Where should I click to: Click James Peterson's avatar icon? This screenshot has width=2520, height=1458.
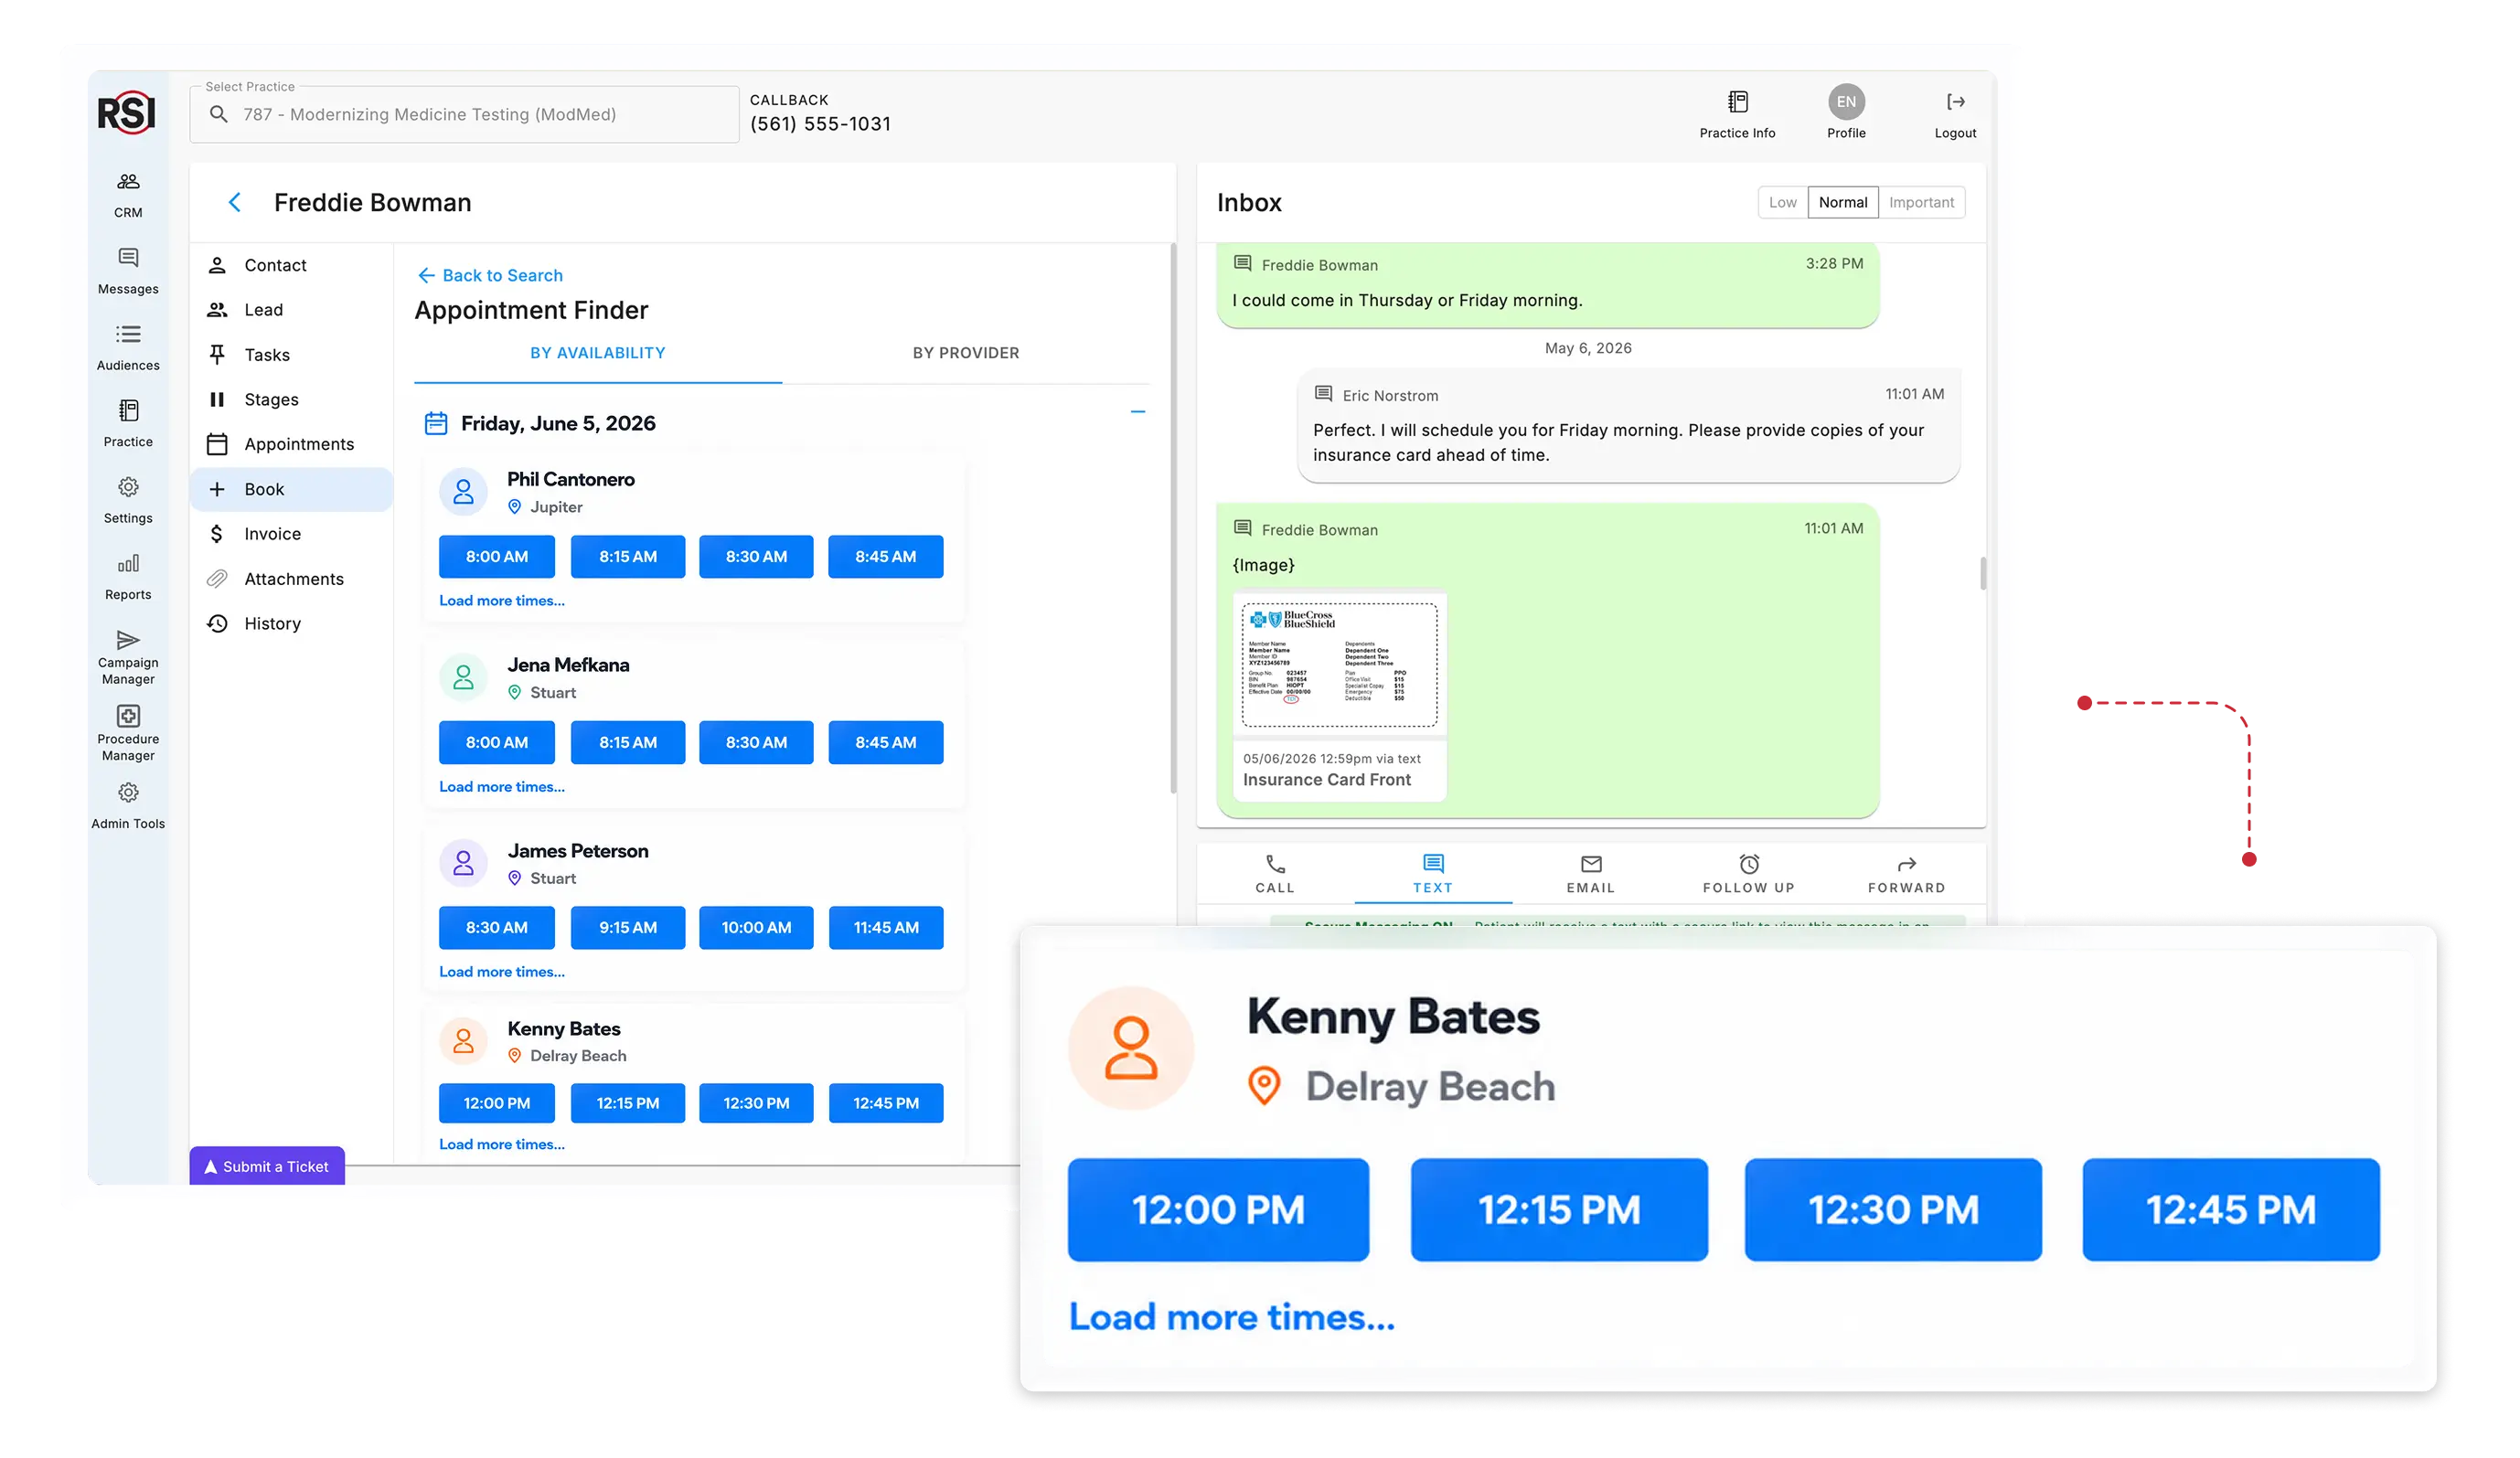(x=463, y=863)
